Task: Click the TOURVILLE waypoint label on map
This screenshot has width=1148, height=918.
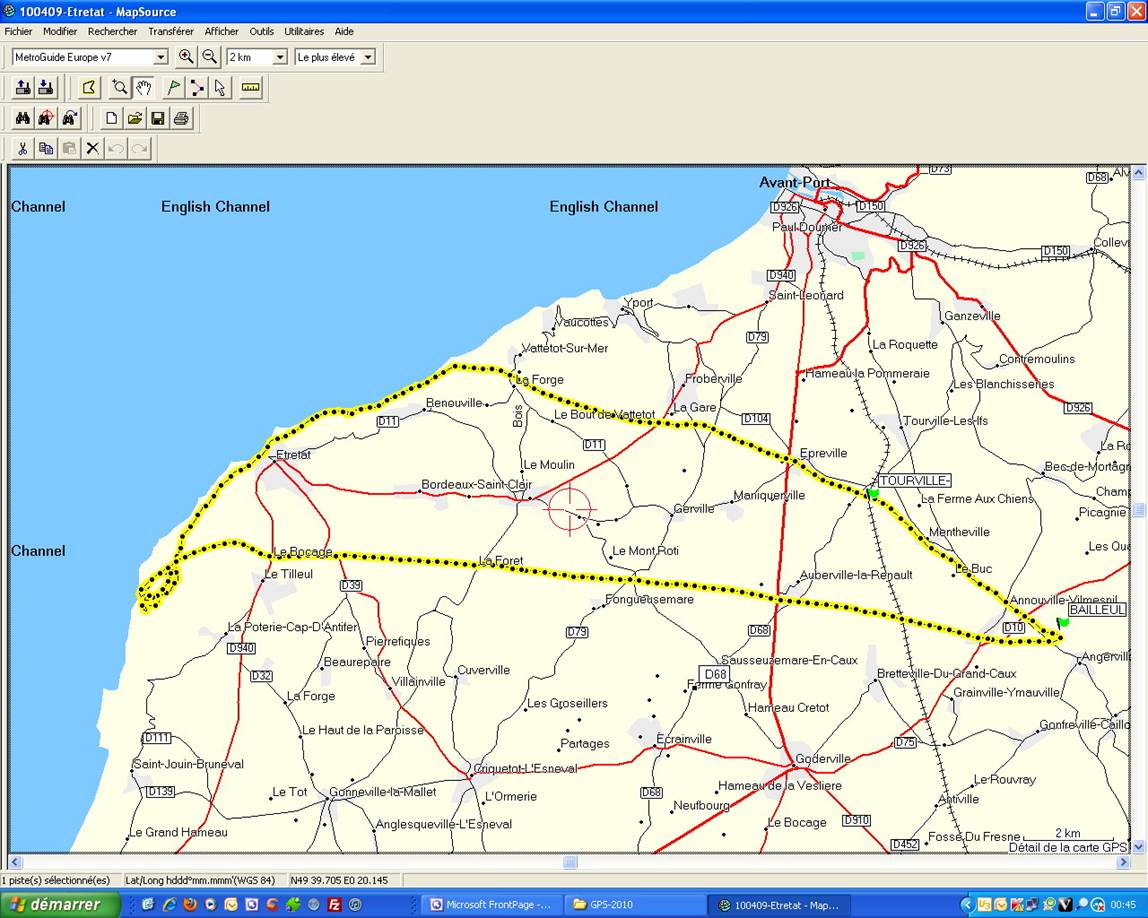Action: 914,480
